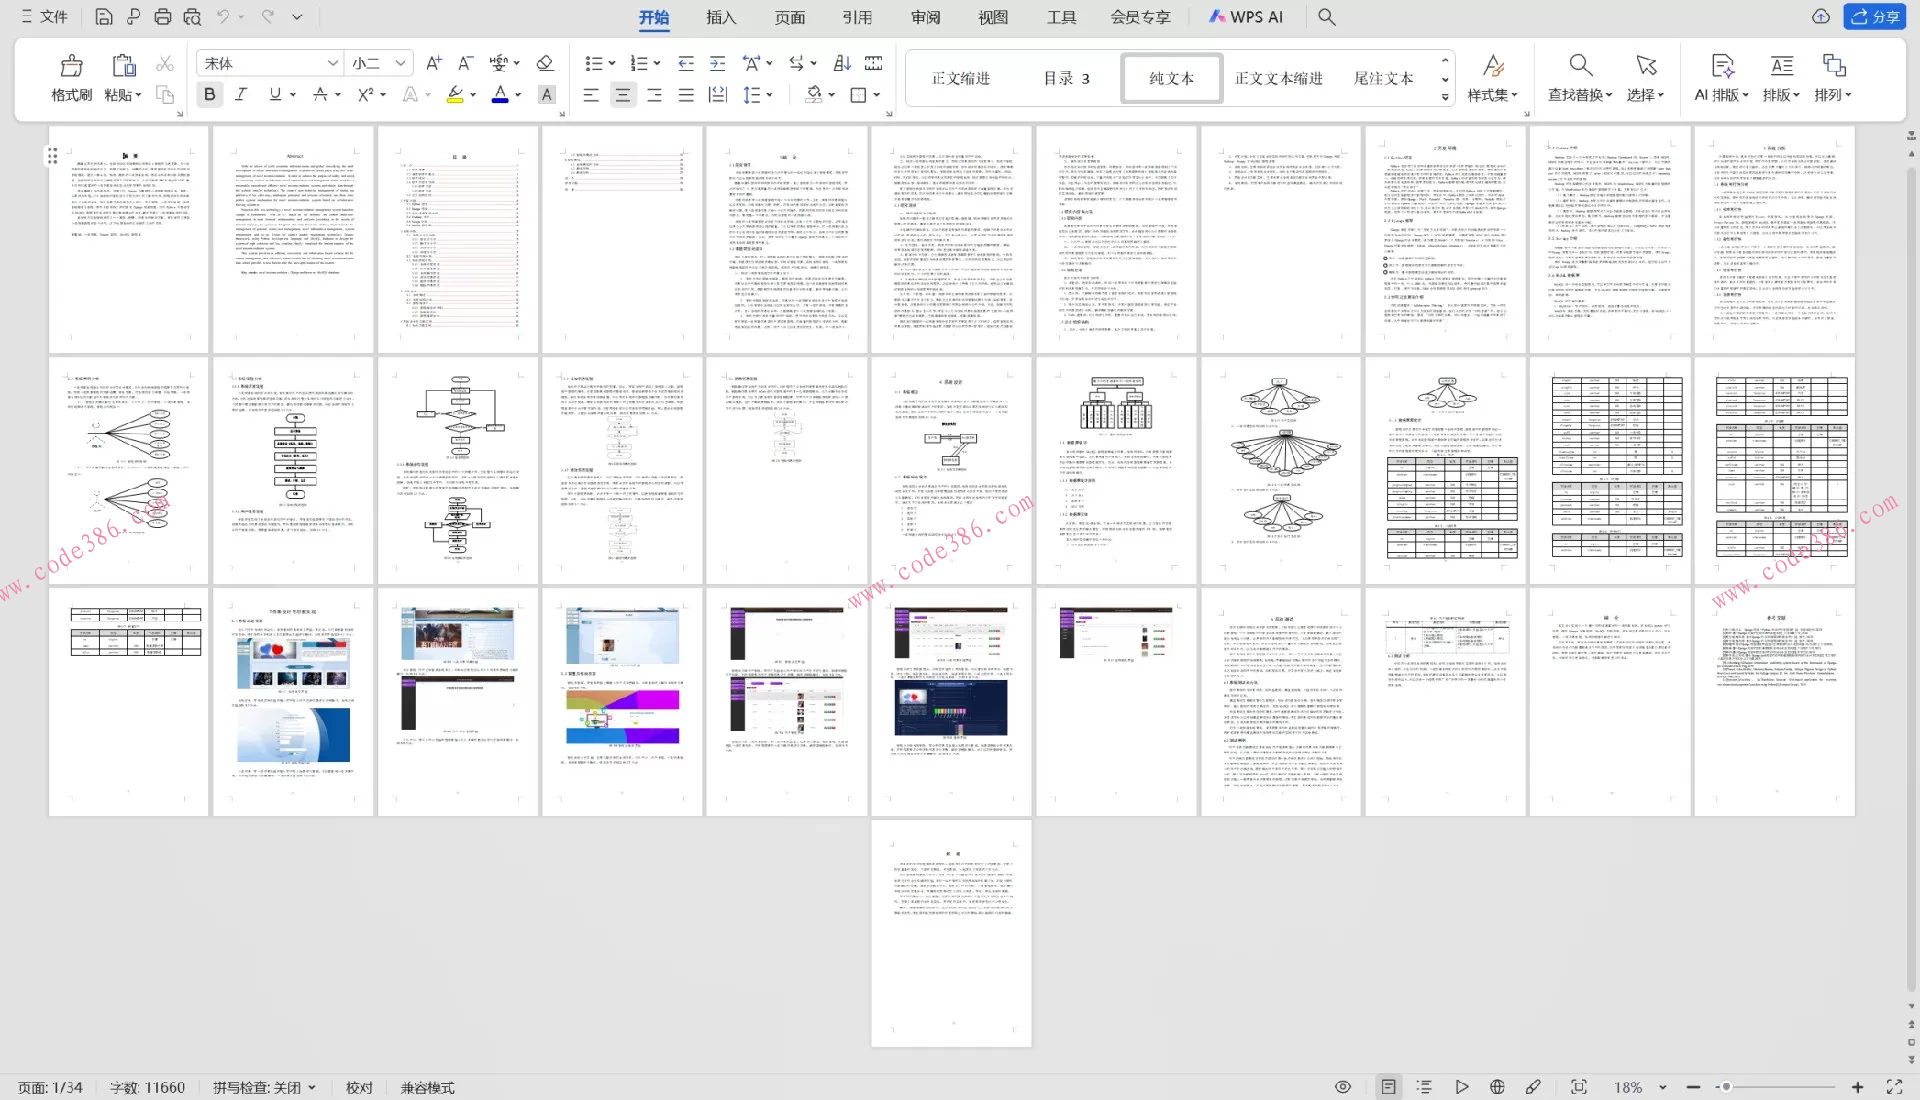Screen dimensions: 1920x1100
Task: Toggle italic formatting
Action: 241,94
